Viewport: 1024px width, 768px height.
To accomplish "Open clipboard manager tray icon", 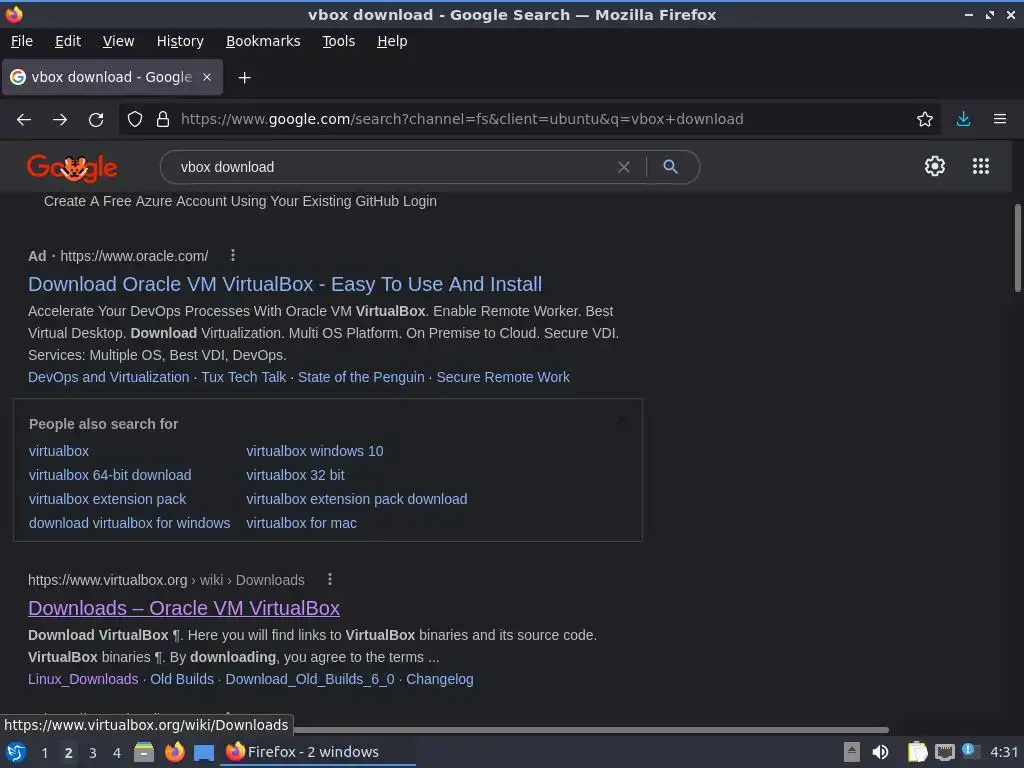I will 918,752.
